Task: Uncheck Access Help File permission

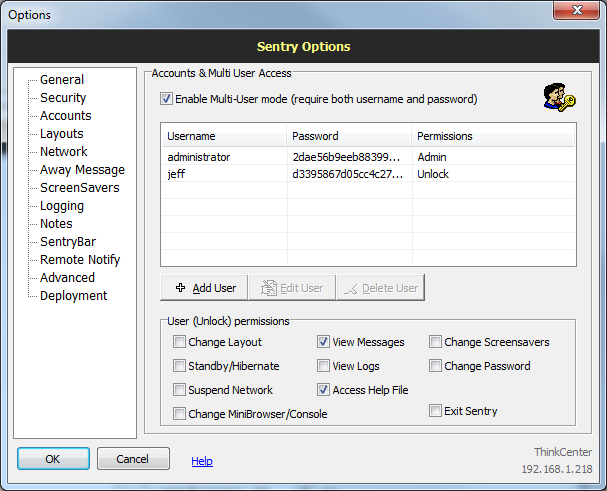Action: point(323,390)
